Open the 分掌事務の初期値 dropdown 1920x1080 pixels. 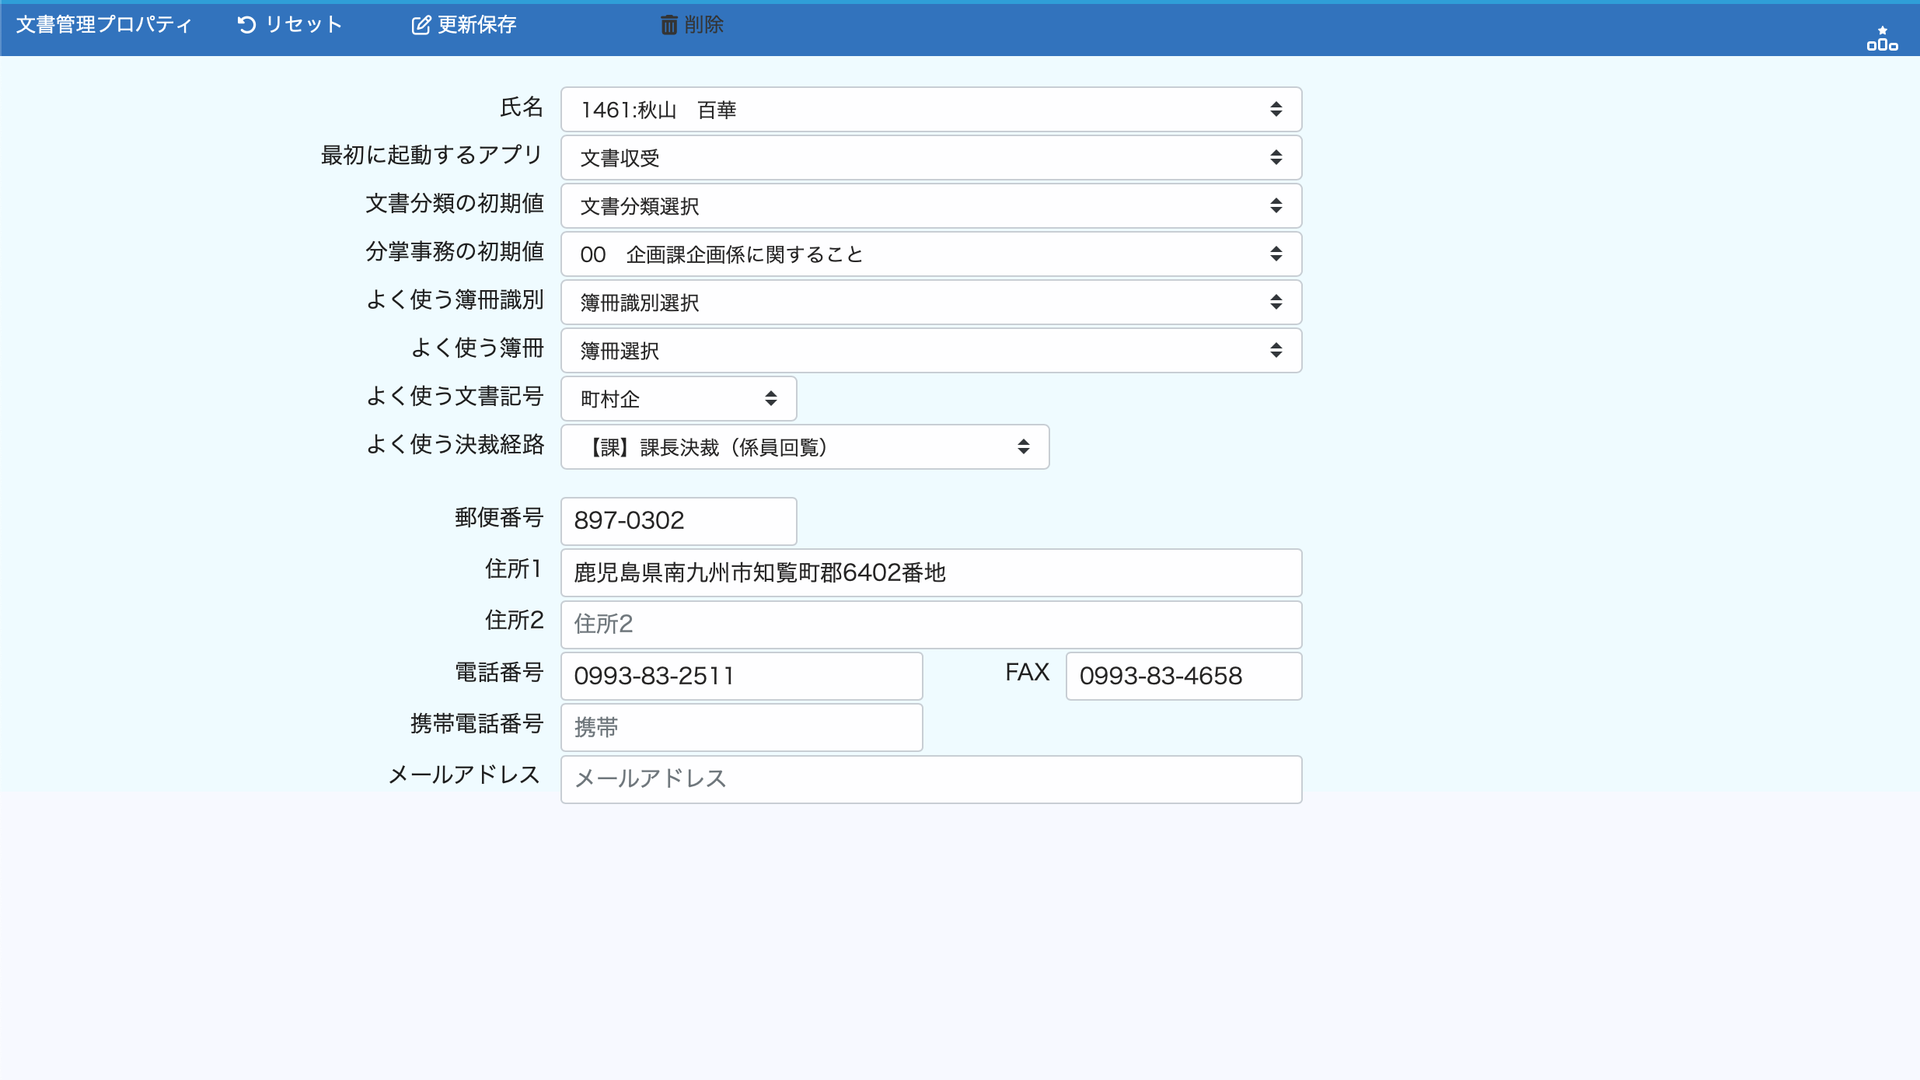[x=930, y=254]
